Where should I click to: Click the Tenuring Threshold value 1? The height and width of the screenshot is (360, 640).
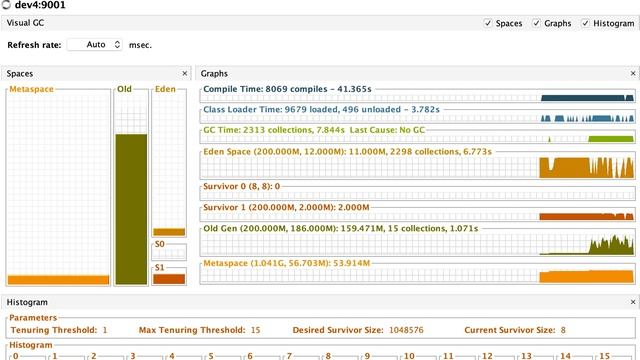(x=105, y=330)
